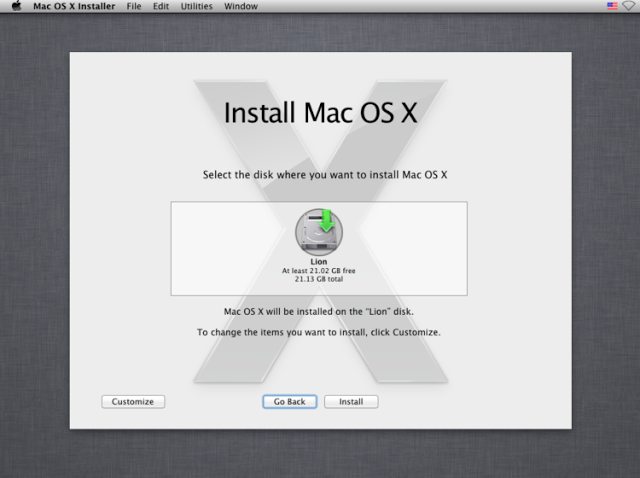Click the "Select the disk" instruction text
Screen dimensions: 640x478
tap(325, 174)
